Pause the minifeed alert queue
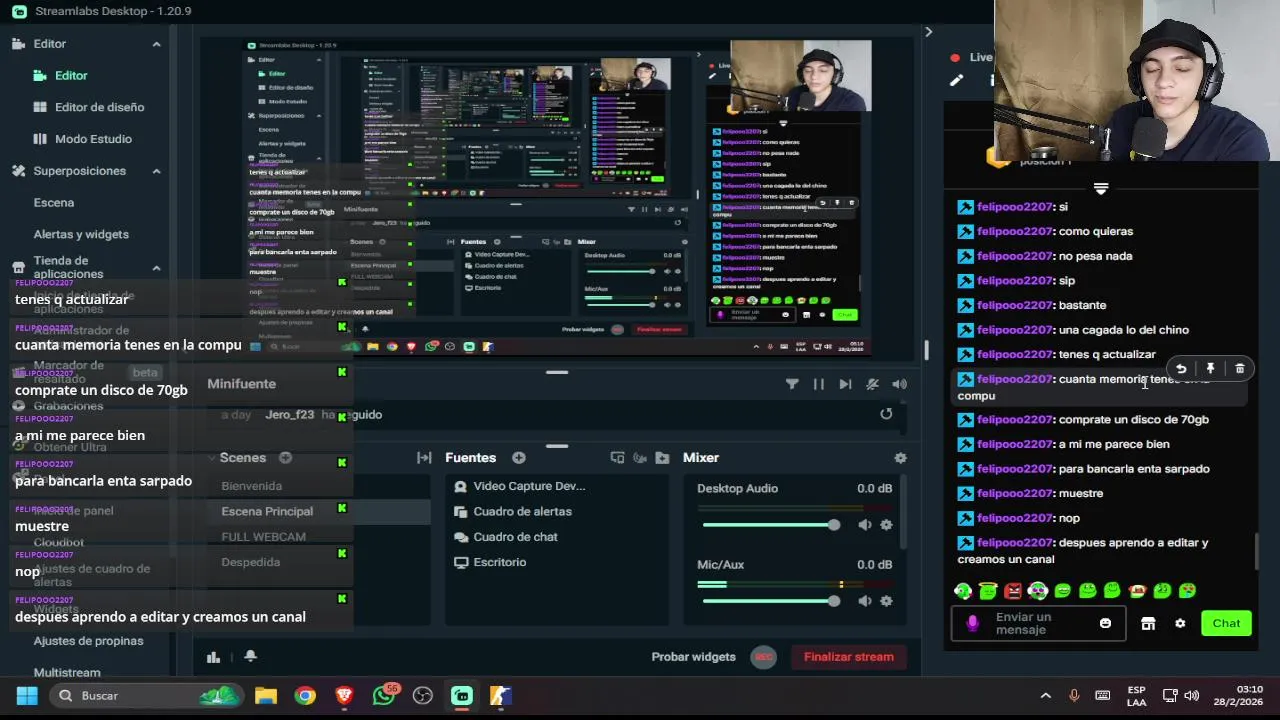The height and width of the screenshot is (720, 1280). pyautogui.click(x=819, y=384)
